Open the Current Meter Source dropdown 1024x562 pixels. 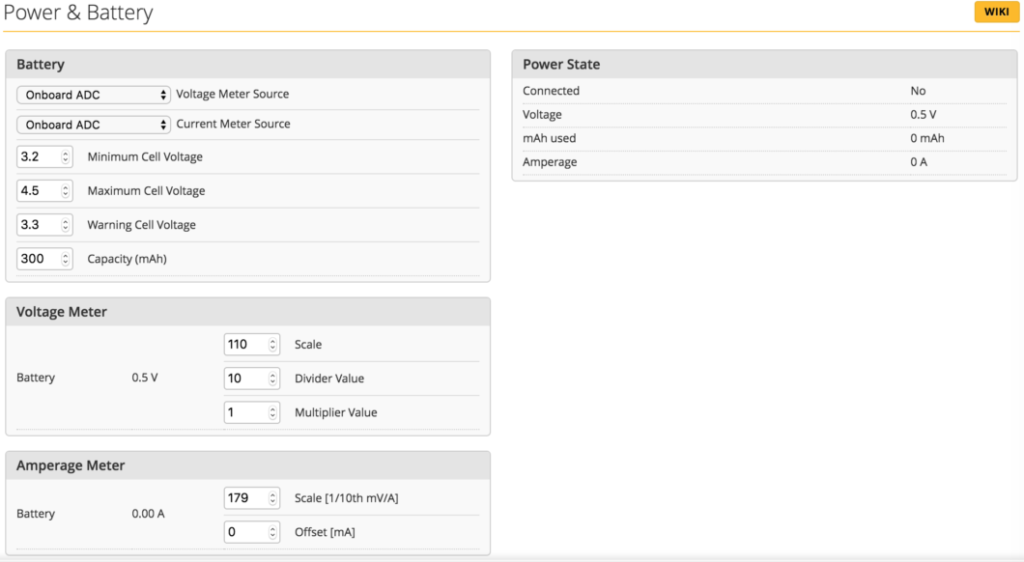pos(94,125)
